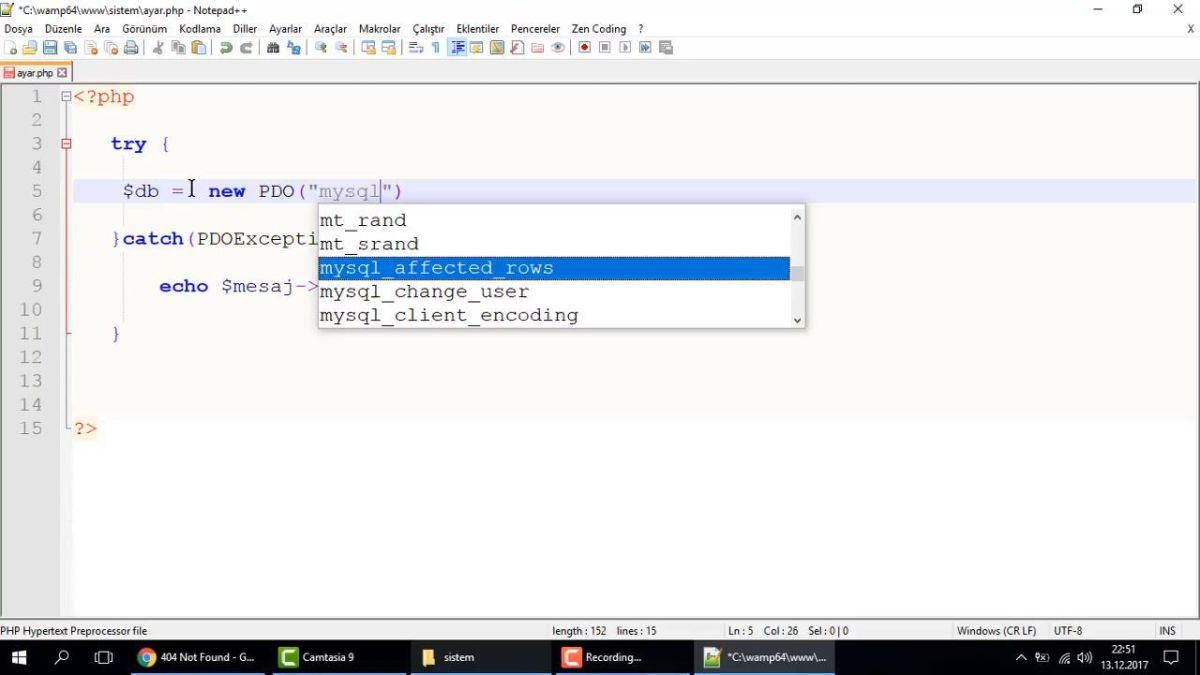The width and height of the screenshot is (1200, 675).
Task: Click the UTF-8 encoding status bar entry
Action: point(1067,631)
